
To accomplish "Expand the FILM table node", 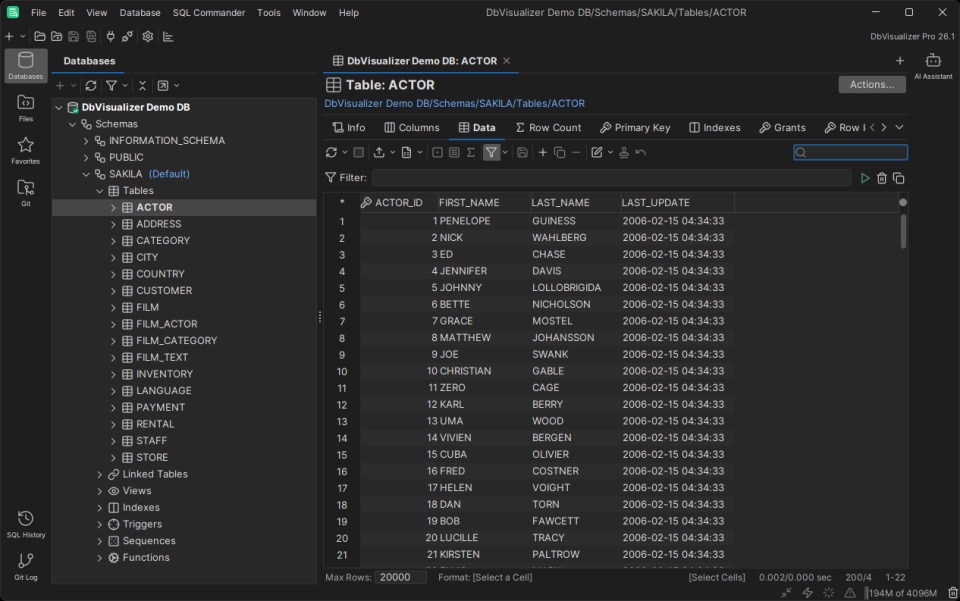I will tap(113, 307).
